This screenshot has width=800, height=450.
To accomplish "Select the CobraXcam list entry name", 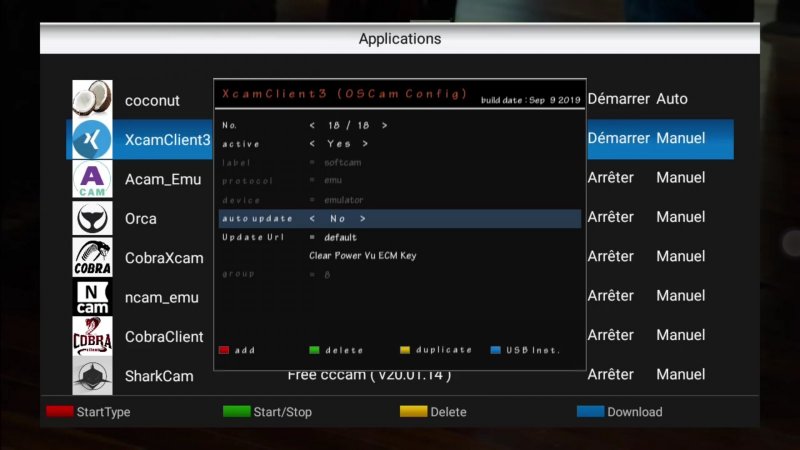I will (164, 258).
